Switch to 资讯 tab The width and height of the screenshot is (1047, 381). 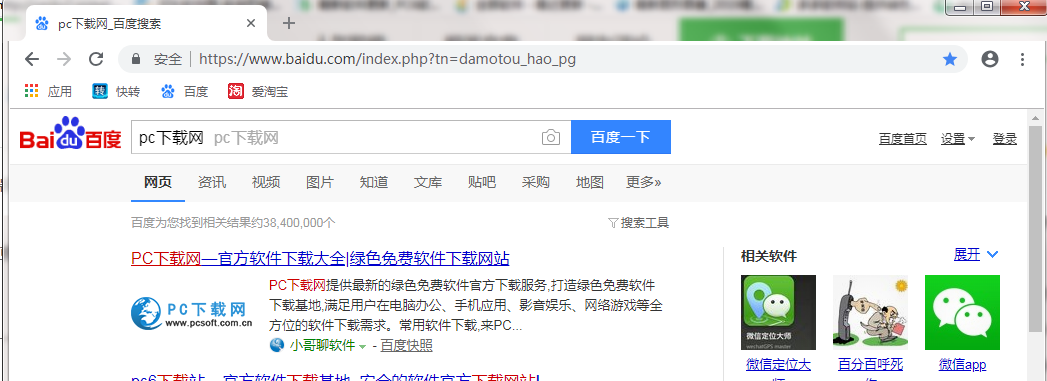(212, 182)
